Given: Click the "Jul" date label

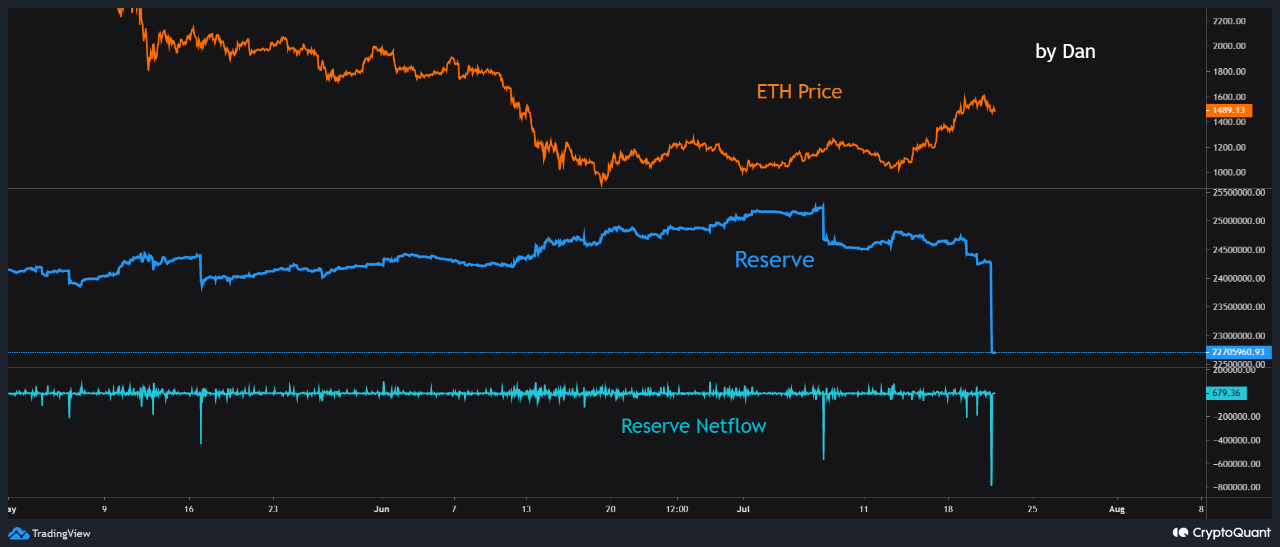Looking at the screenshot, I should tap(743, 509).
